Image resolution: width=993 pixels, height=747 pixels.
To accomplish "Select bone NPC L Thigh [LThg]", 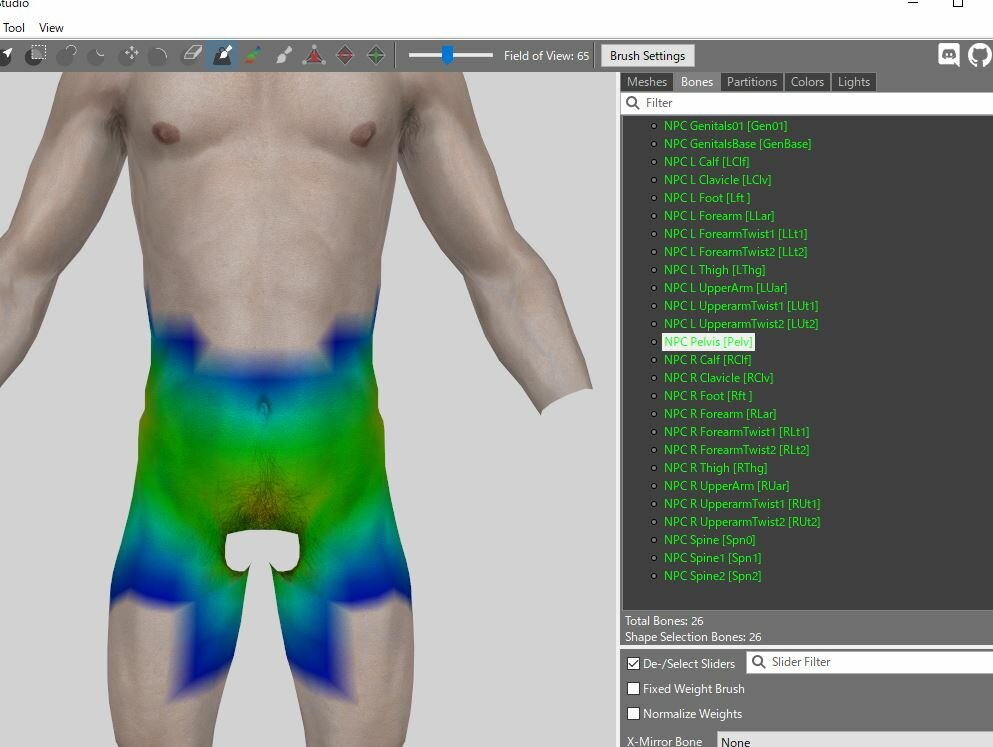I will 714,270.
